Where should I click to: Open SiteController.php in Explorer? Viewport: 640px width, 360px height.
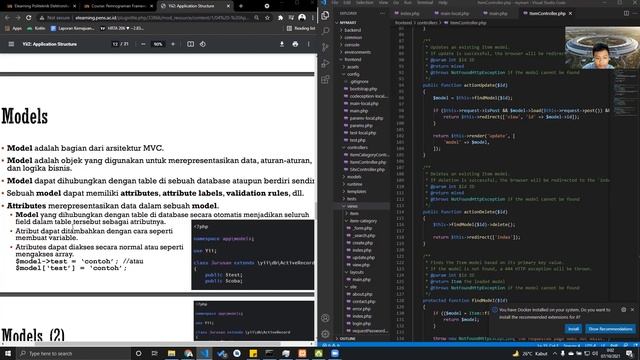point(366,169)
